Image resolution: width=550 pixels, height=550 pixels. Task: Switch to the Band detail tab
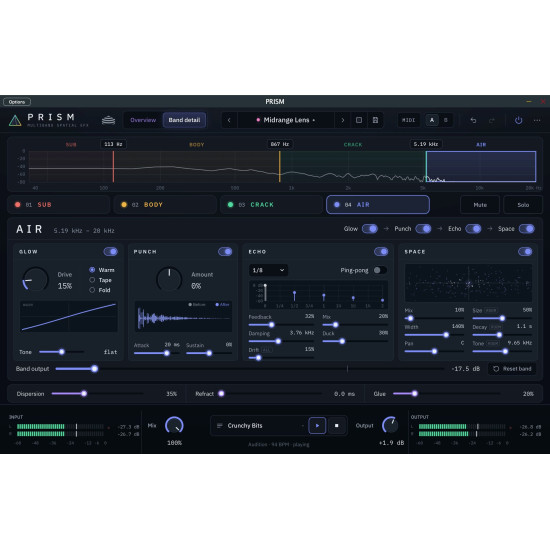tap(184, 120)
